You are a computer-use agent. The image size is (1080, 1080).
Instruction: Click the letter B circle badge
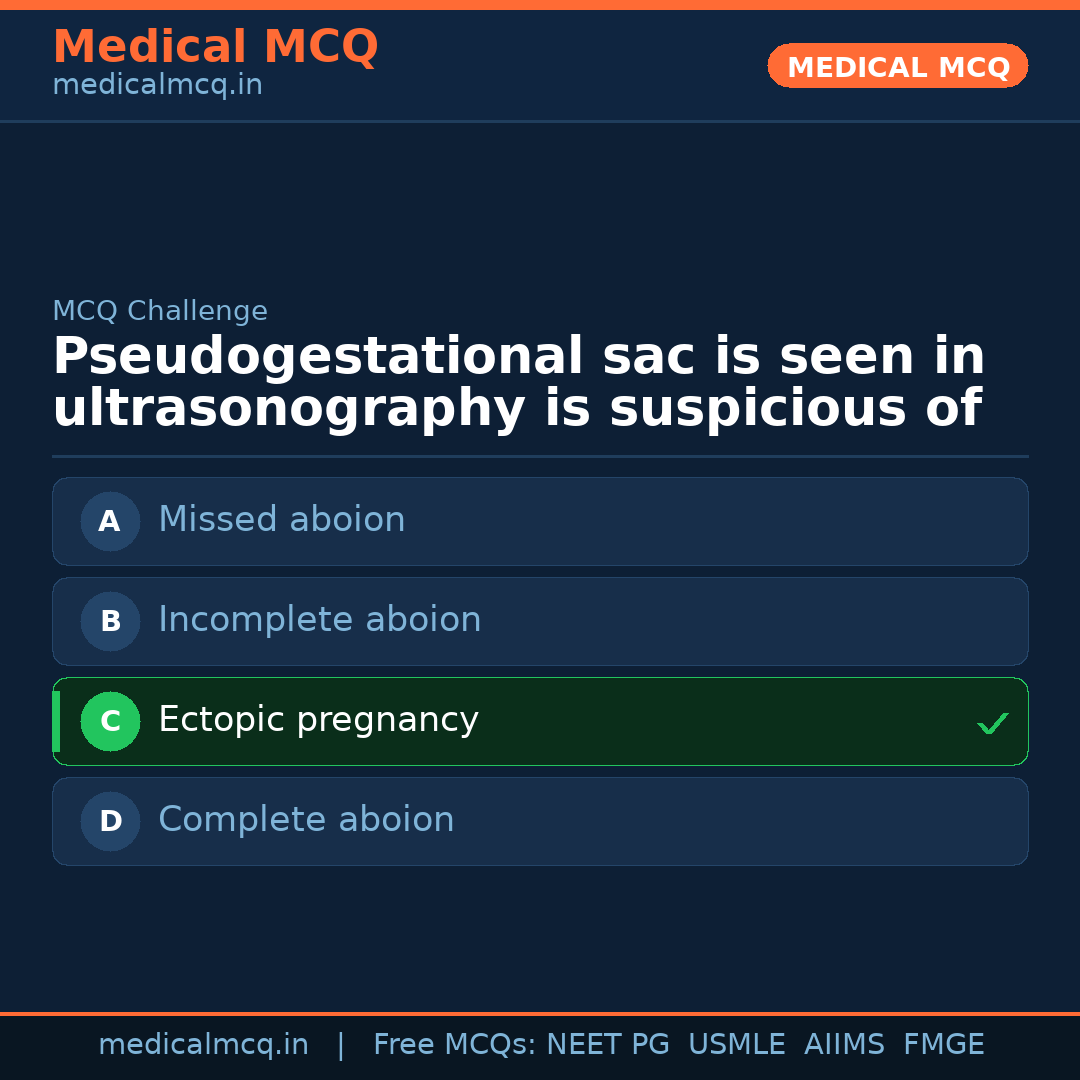110,621
